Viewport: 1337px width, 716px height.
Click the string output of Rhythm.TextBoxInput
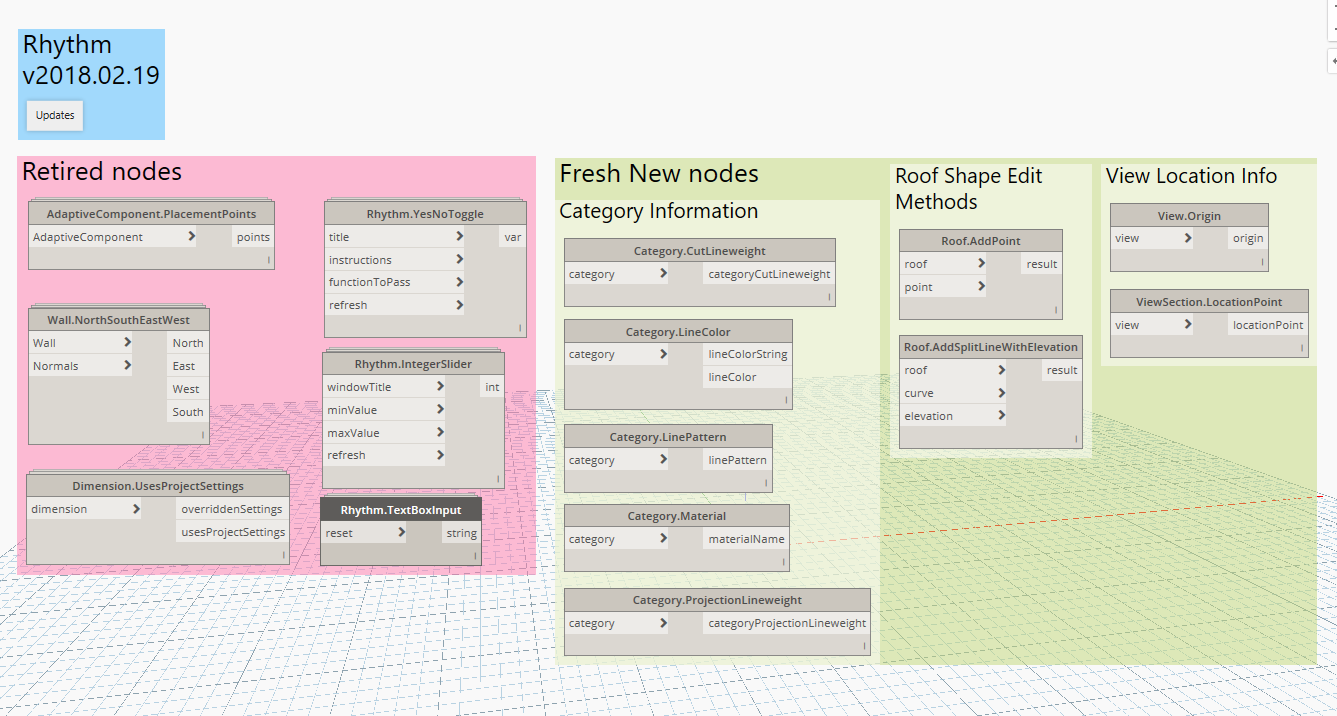462,533
